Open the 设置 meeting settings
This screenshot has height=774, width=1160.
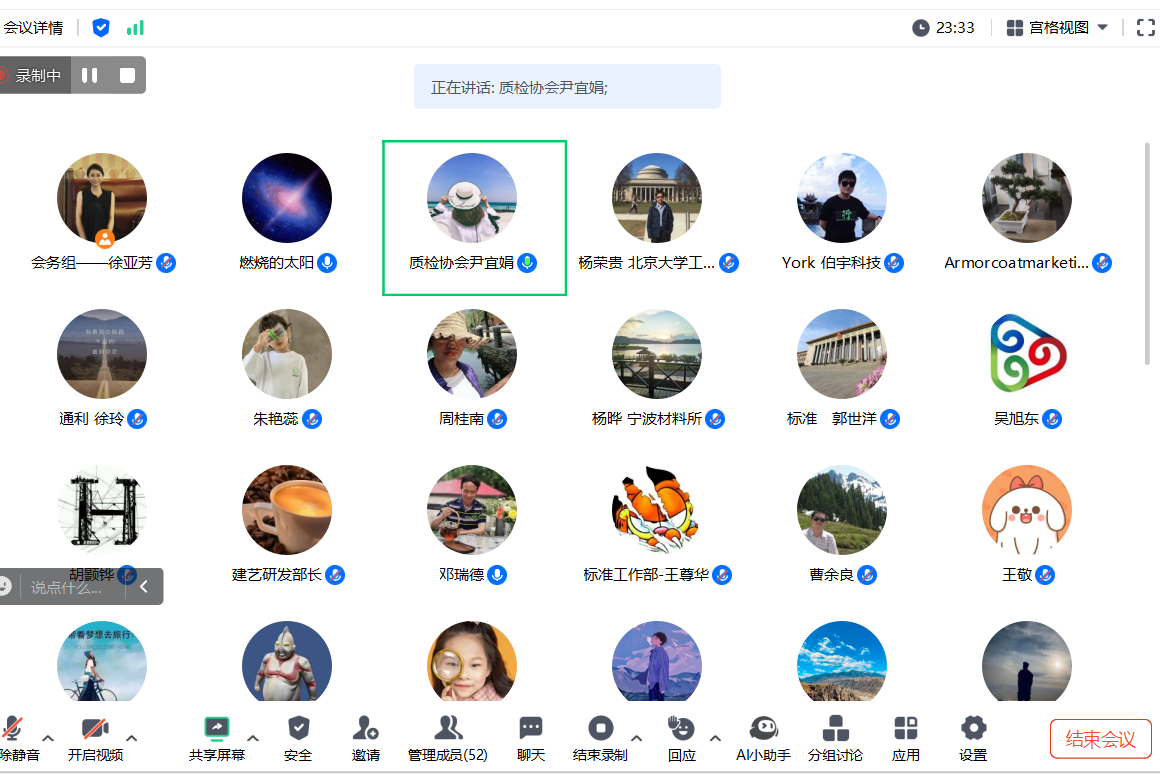pos(971,737)
